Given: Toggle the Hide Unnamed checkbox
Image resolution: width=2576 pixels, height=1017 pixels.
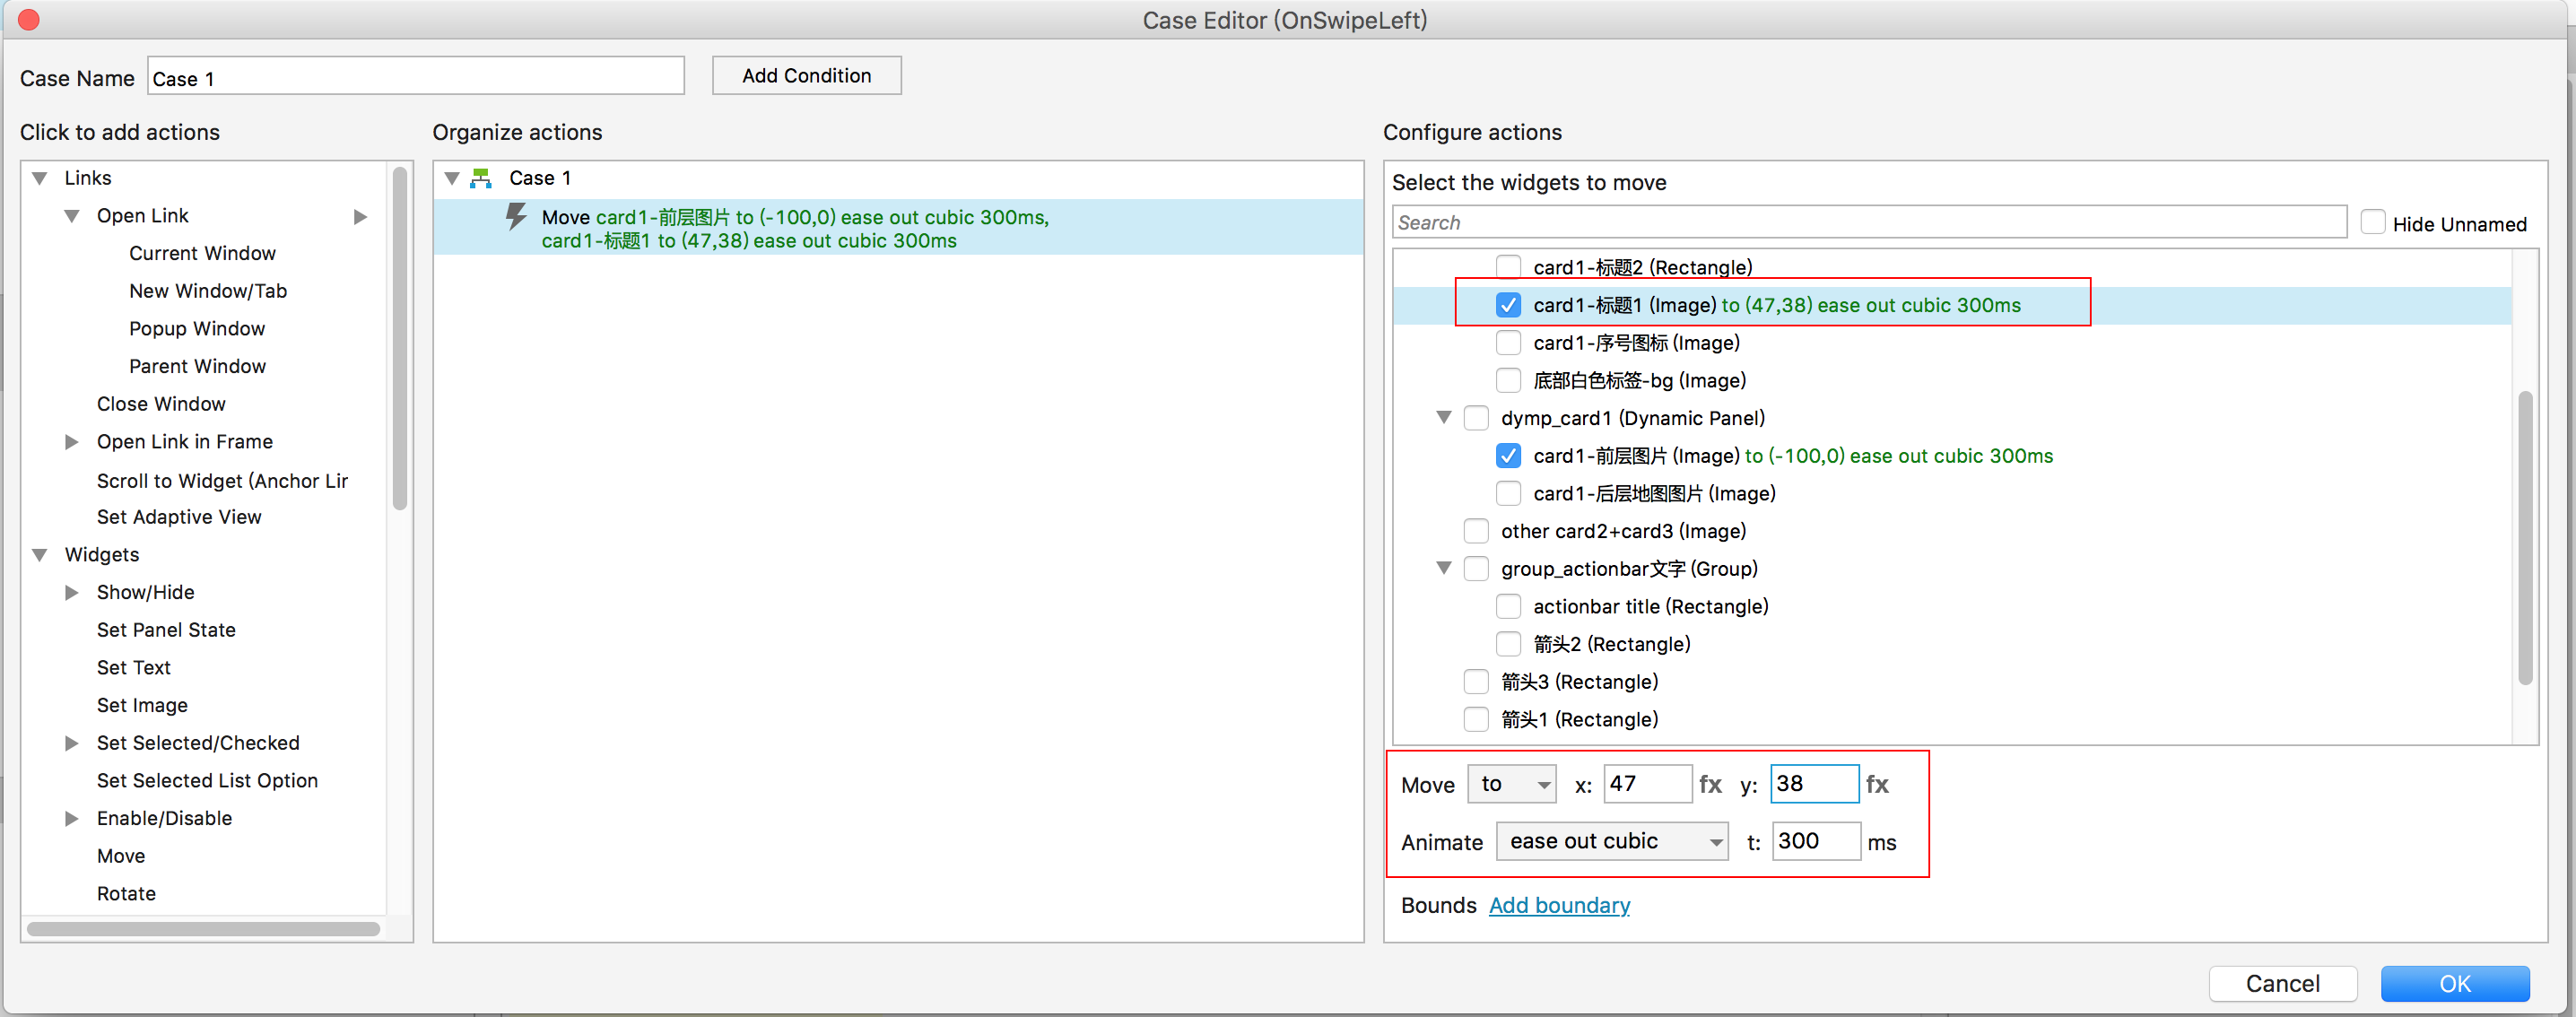Looking at the screenshot, I should [2372, 222].
